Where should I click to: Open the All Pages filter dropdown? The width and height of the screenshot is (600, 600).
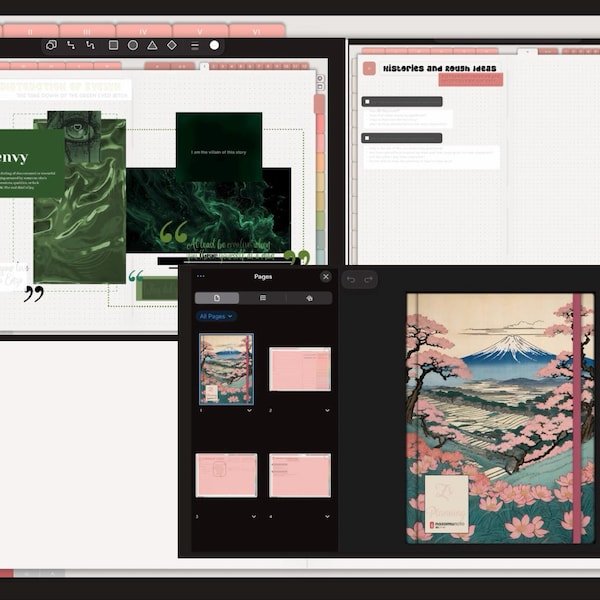coord(216,316)
